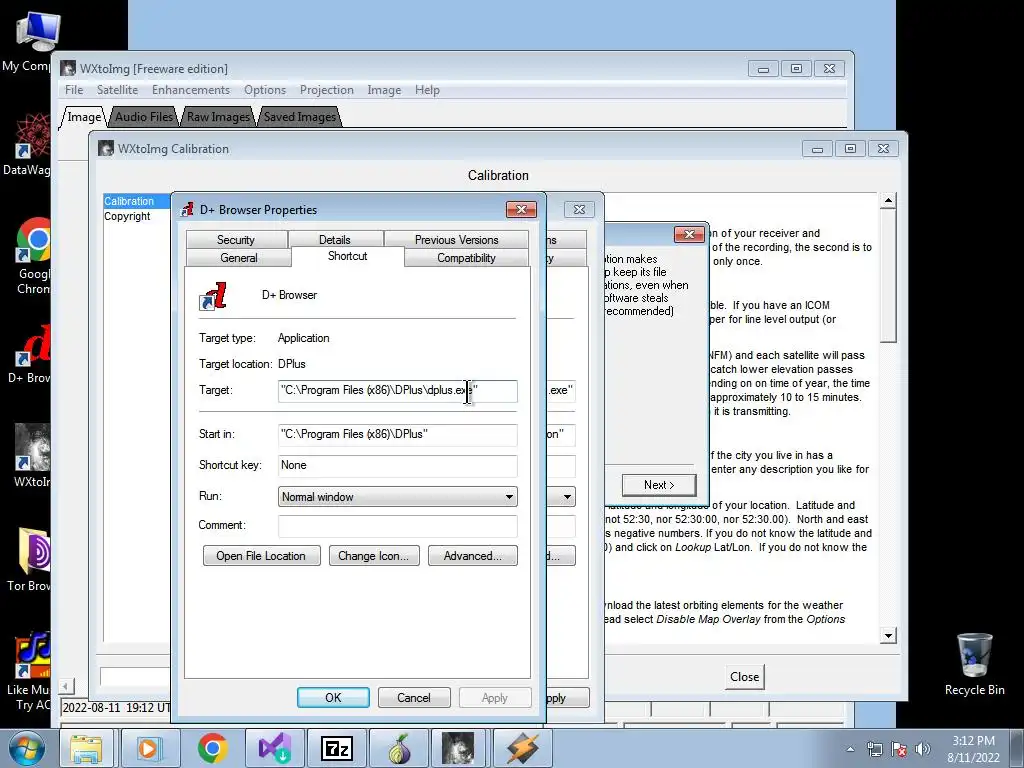Open the Winamp lightning taskbar icon
The height and width of the screenshot is (768, 1024).
pos(522,748)
